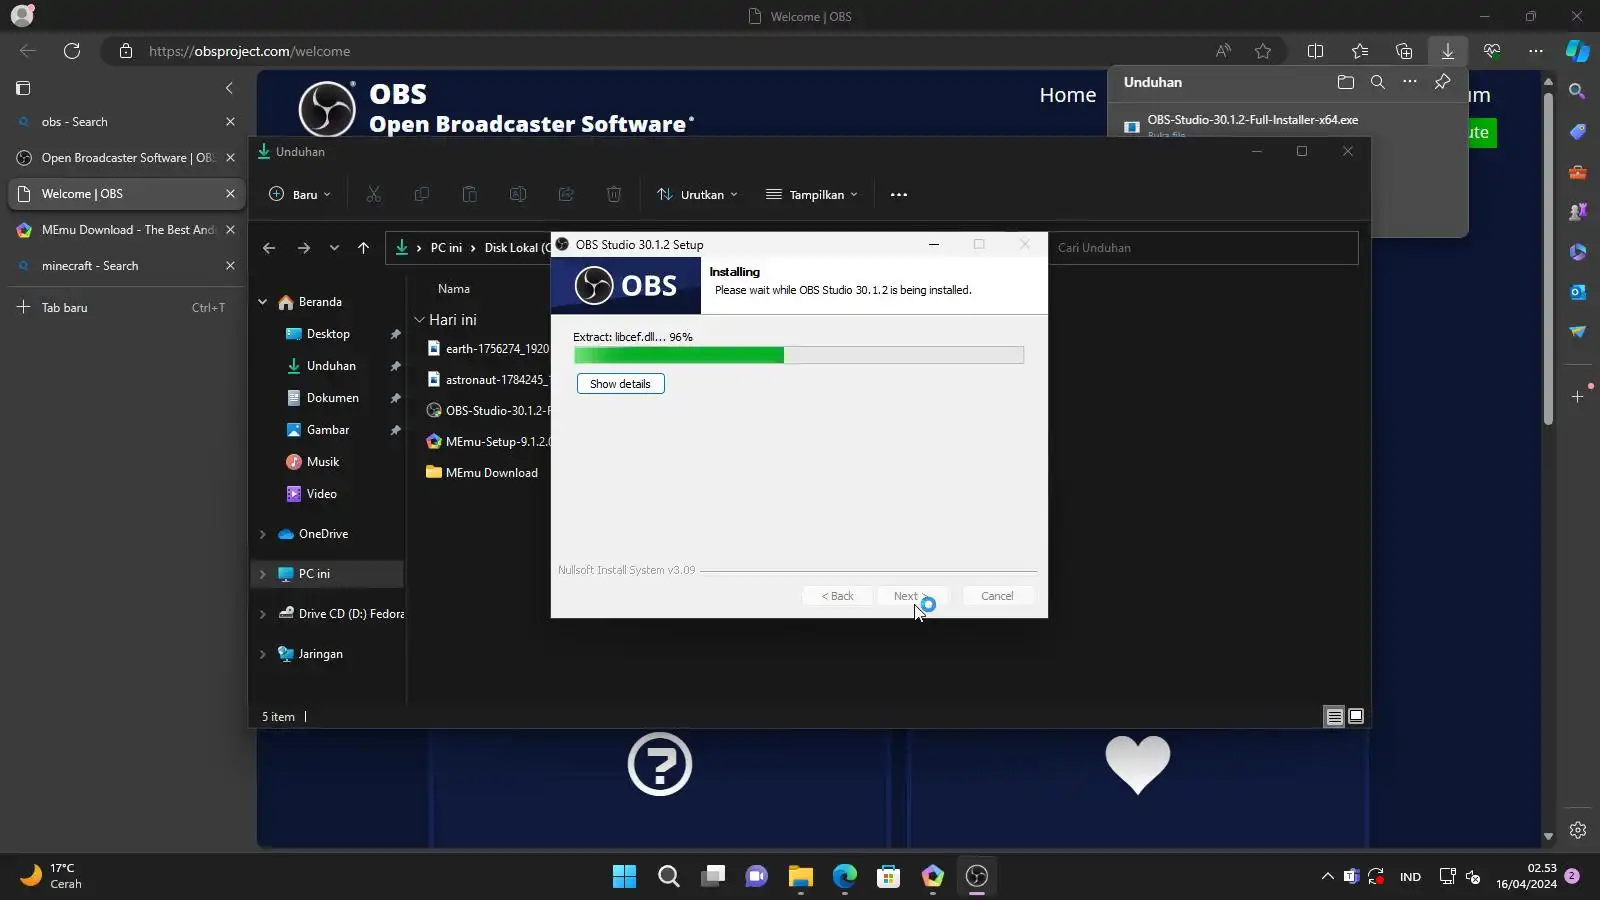This screenshot has height=900, width=1600.
Task: Click the Home link on OBS website
Action: coord(1068,95)
